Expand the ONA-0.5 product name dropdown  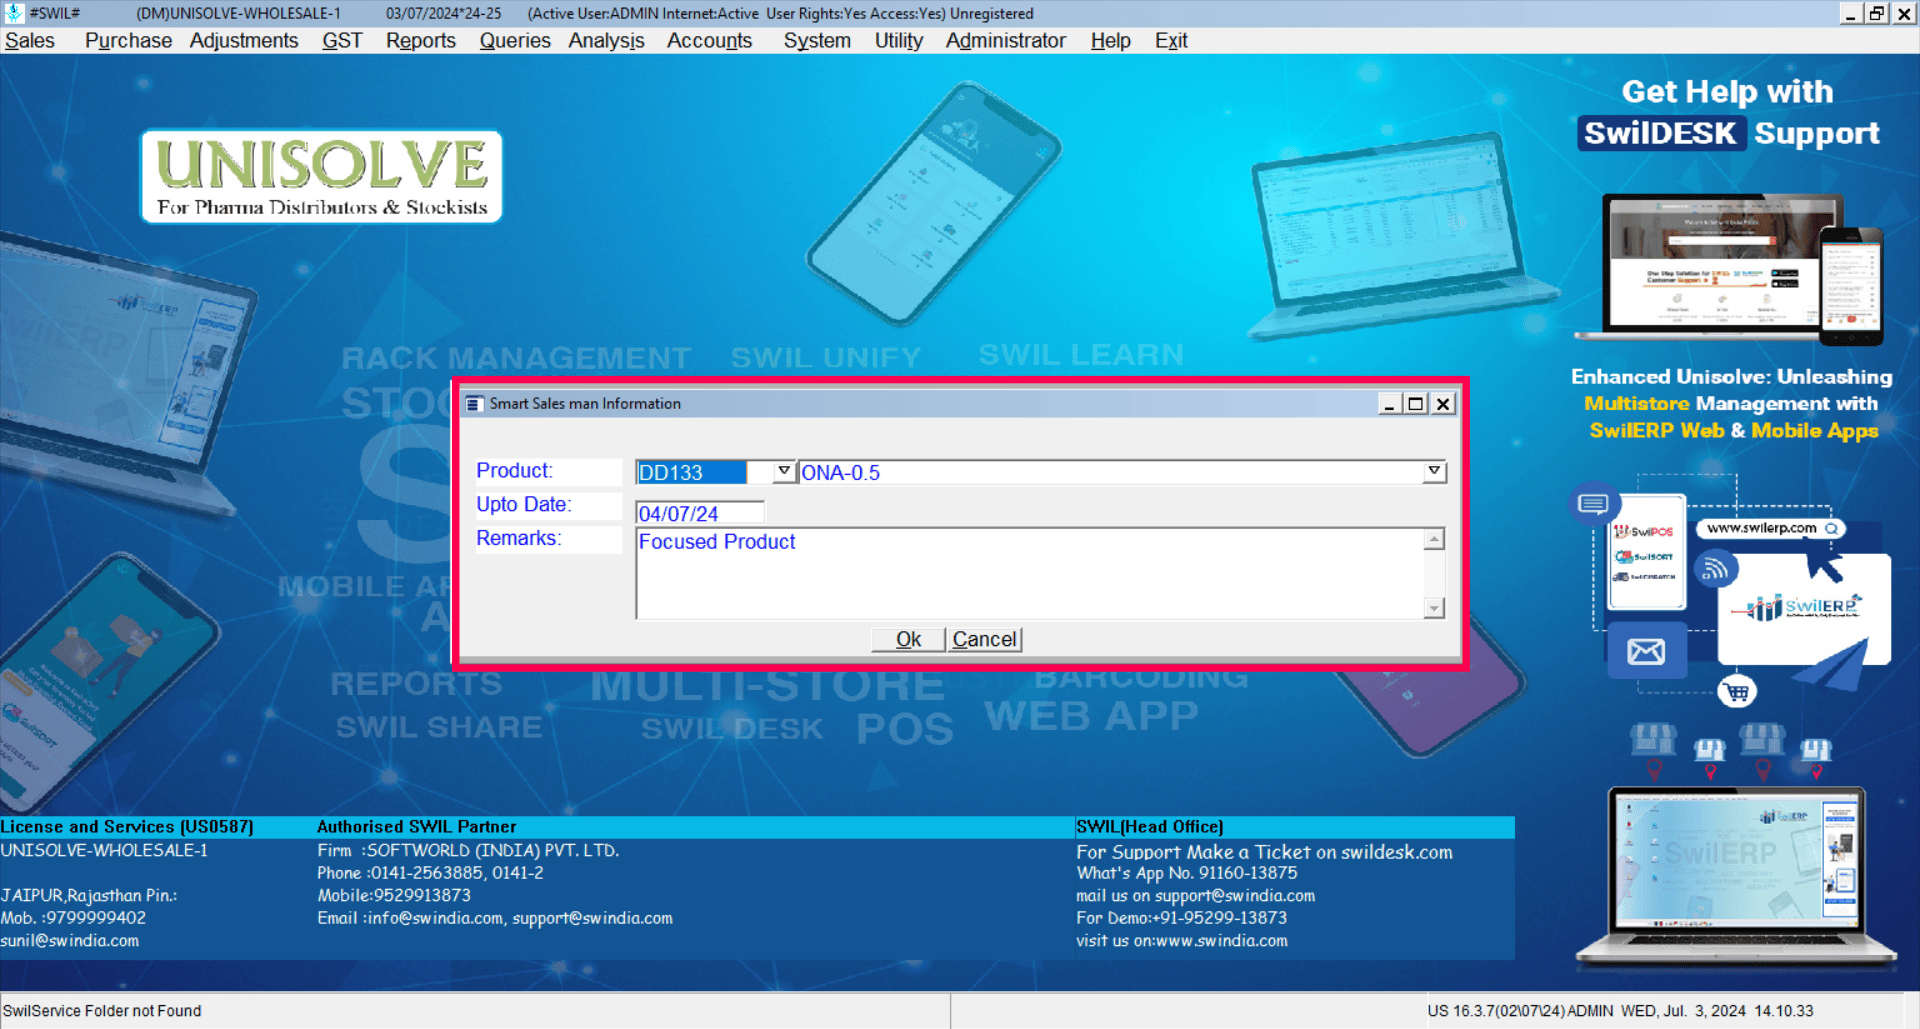pos(1434,471)
